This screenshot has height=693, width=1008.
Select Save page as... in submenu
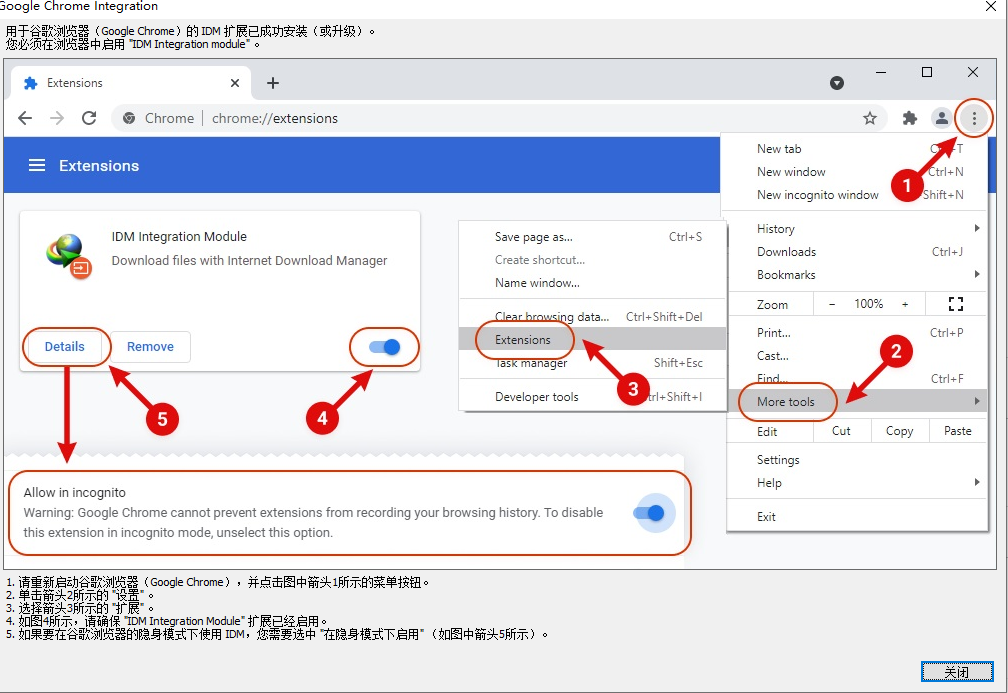click(592, 237)
